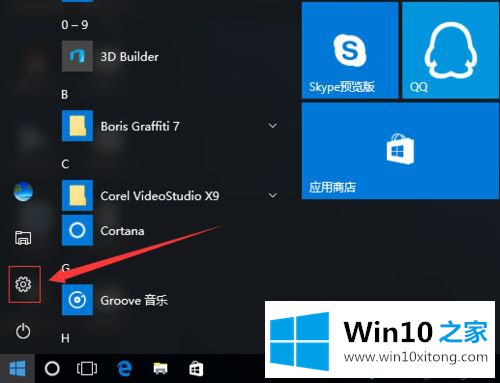Open File Explorer on taskbar

160,369
